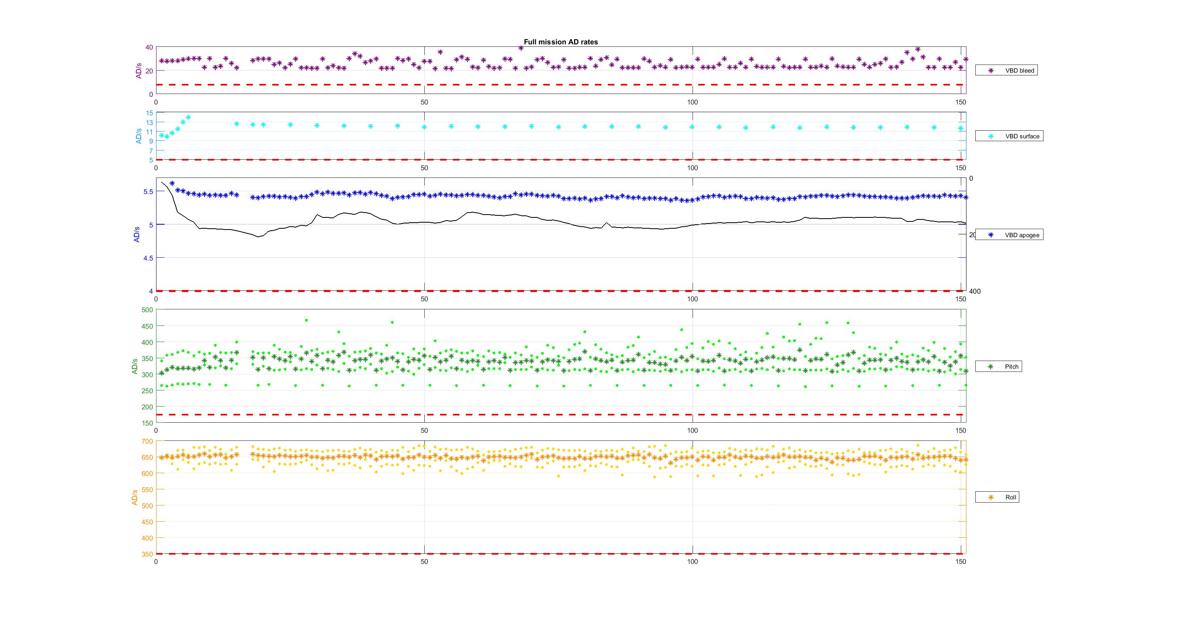The image size is (1200, 622).
Task: Select the Pitch legend label
Action: [1011, 367]
